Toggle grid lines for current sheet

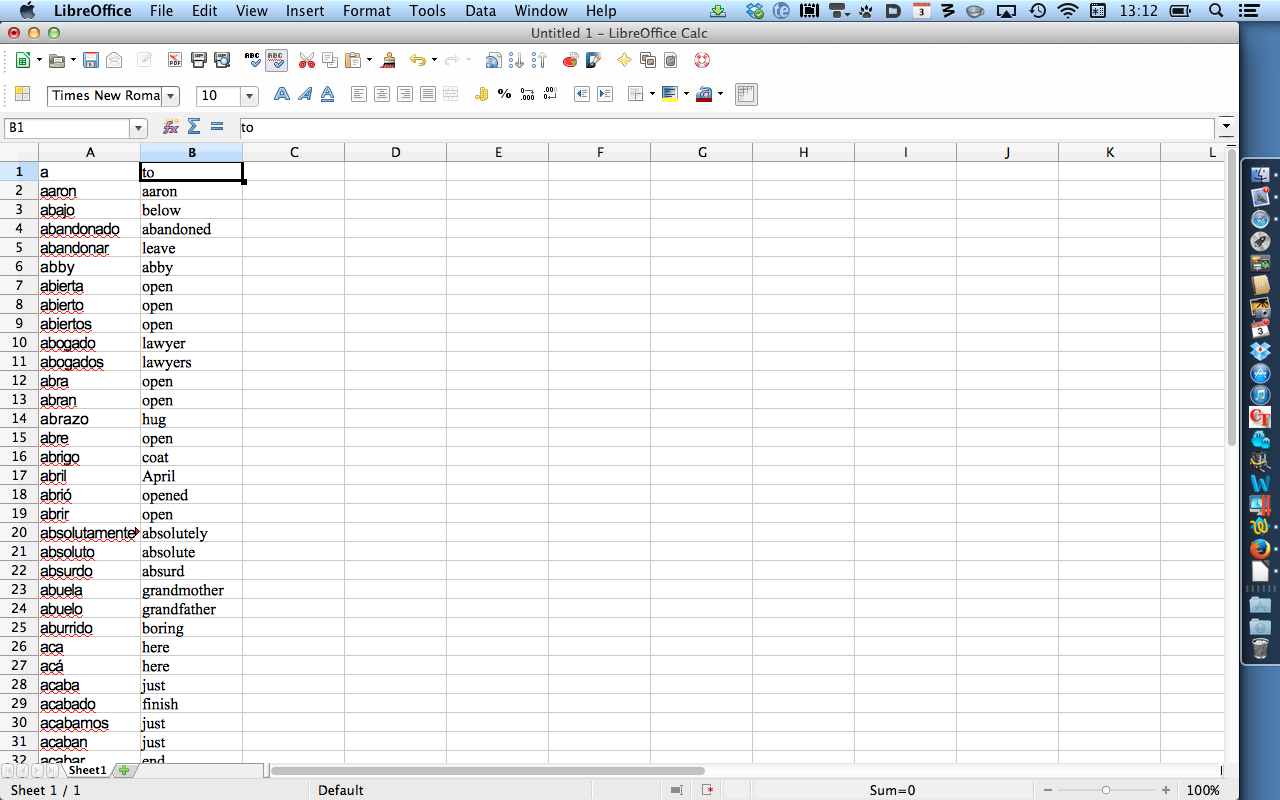pos(745,94)
